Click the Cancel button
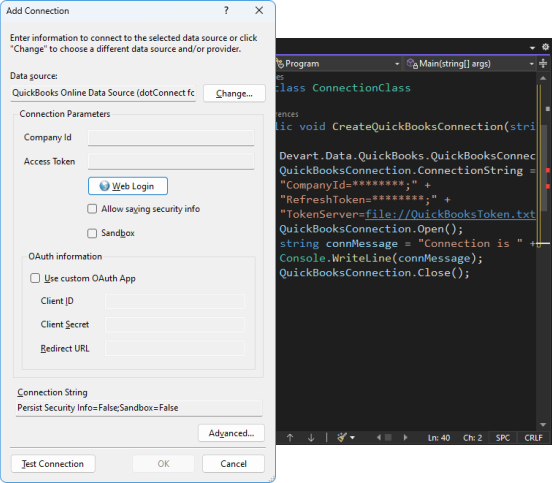This screenshot has width=552, height=483. click(233, 464)
